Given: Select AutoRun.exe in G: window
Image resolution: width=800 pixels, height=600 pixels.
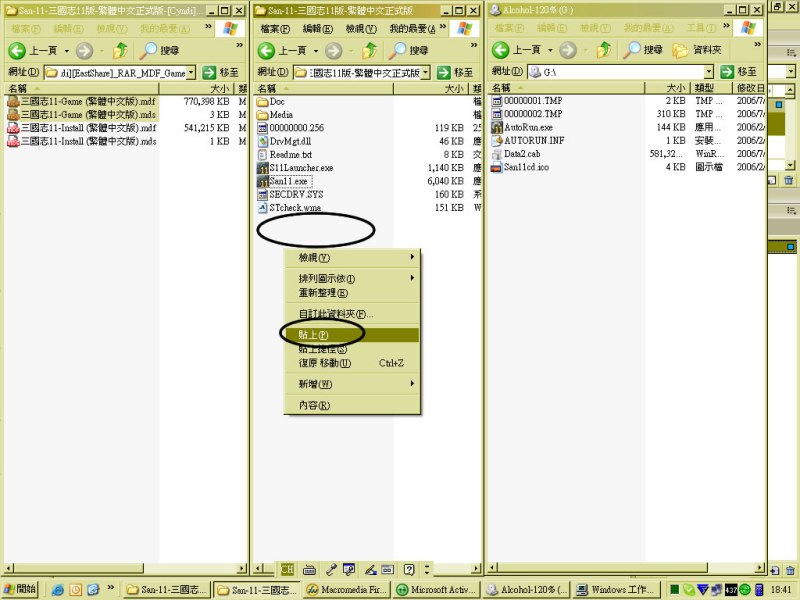Looking at the screenshot, I should (522, 127).
